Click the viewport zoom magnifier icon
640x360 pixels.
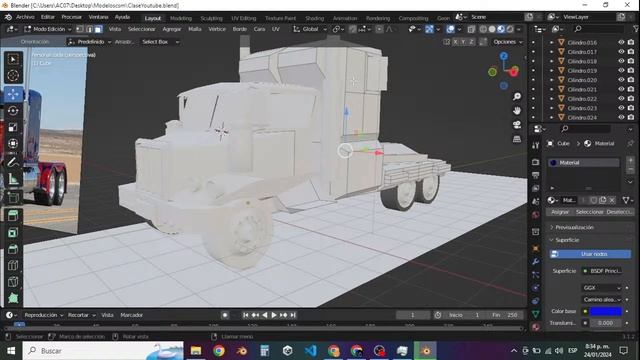tap(517, 96)
